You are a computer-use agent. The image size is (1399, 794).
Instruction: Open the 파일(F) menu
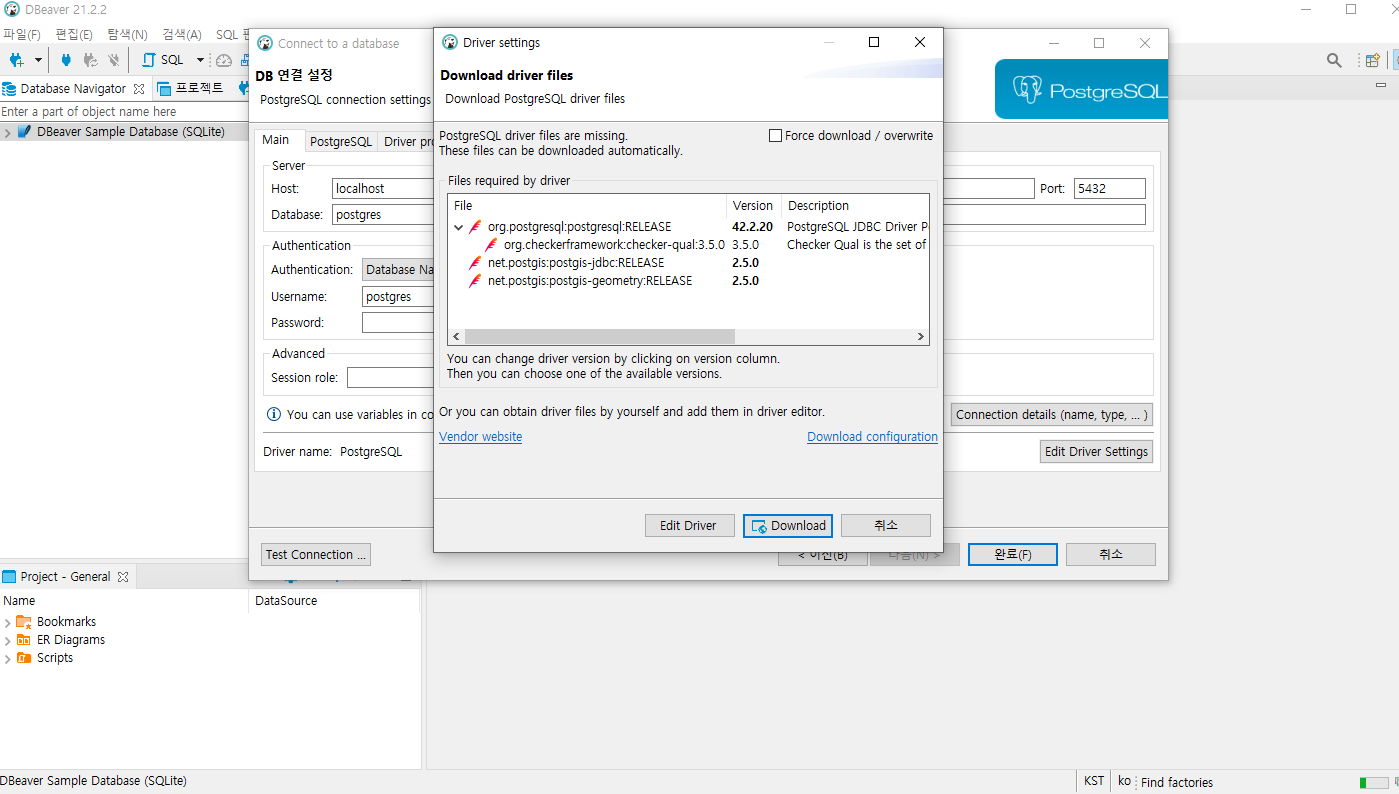point(21,34)
